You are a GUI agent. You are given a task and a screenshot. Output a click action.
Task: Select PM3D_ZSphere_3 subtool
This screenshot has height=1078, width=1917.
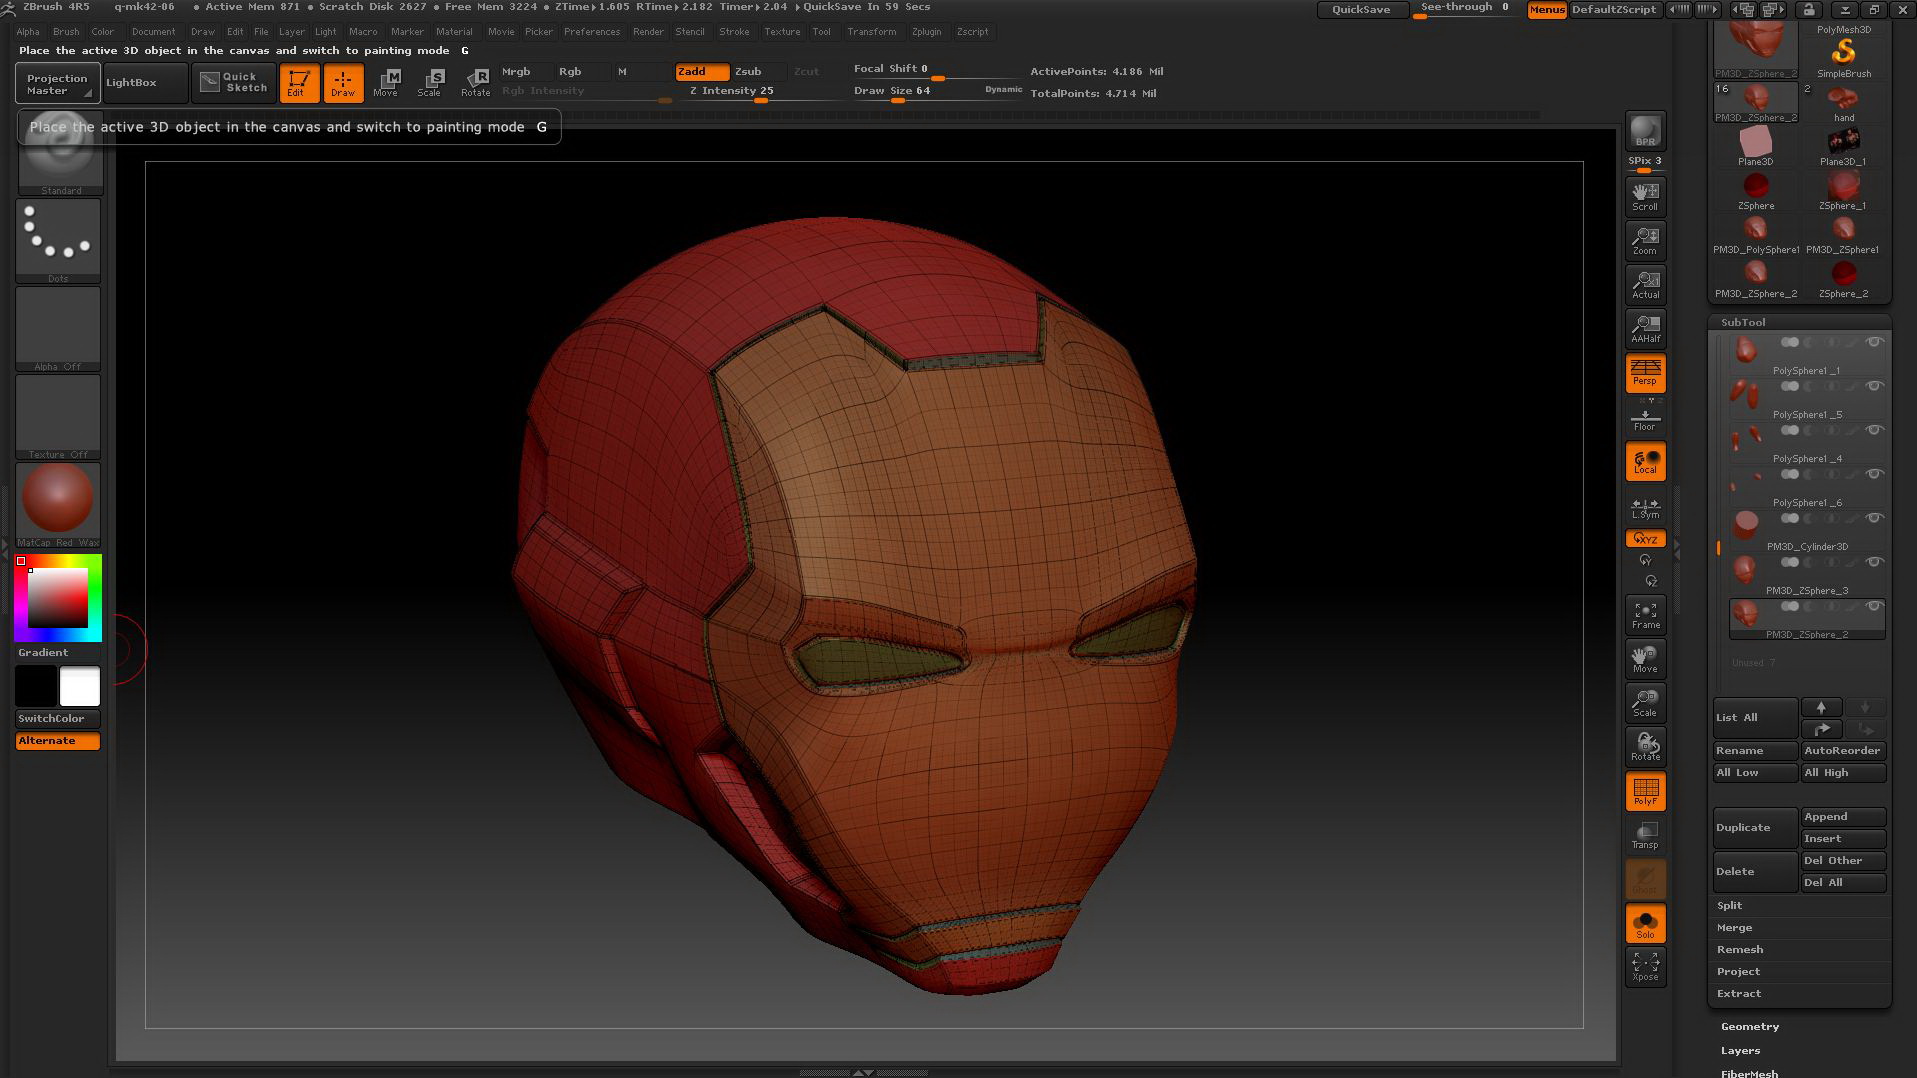point(1807,577)
